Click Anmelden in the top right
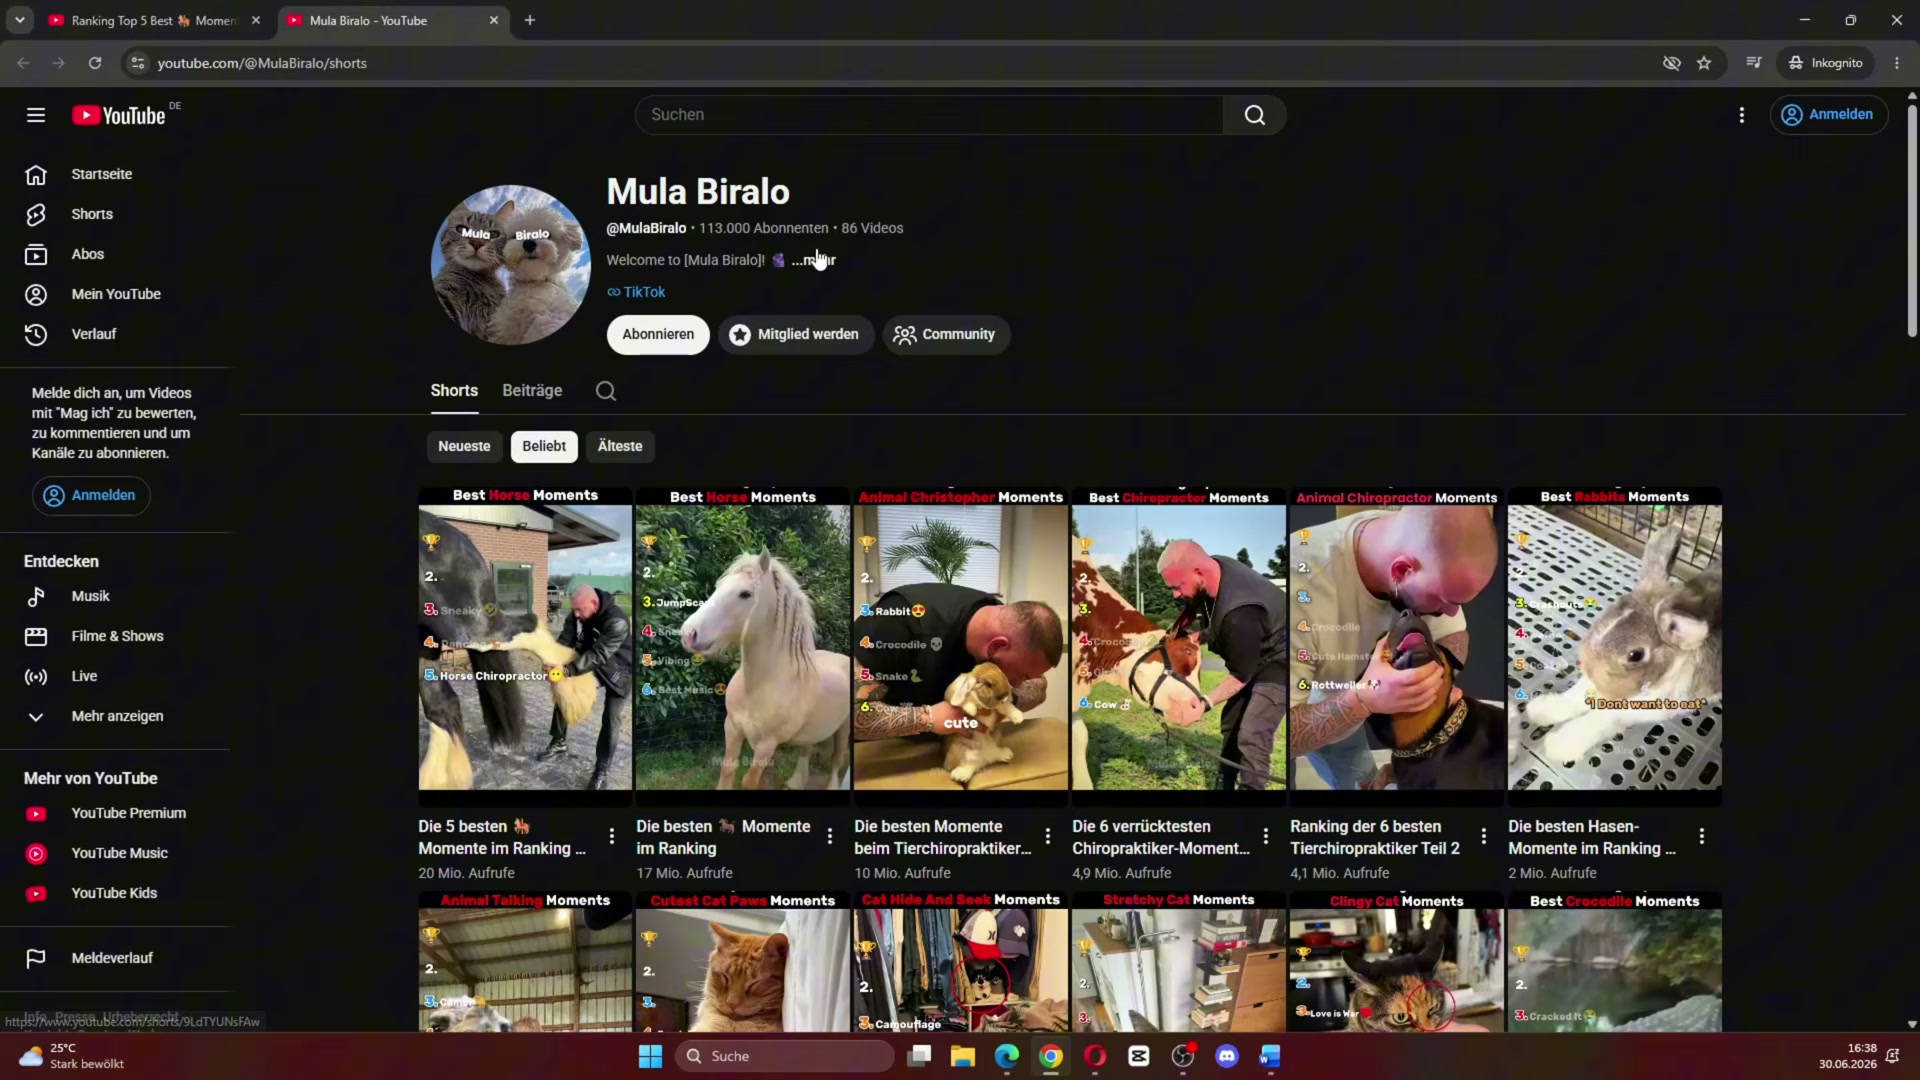 pyautogui.click(x=1829, y=115)
